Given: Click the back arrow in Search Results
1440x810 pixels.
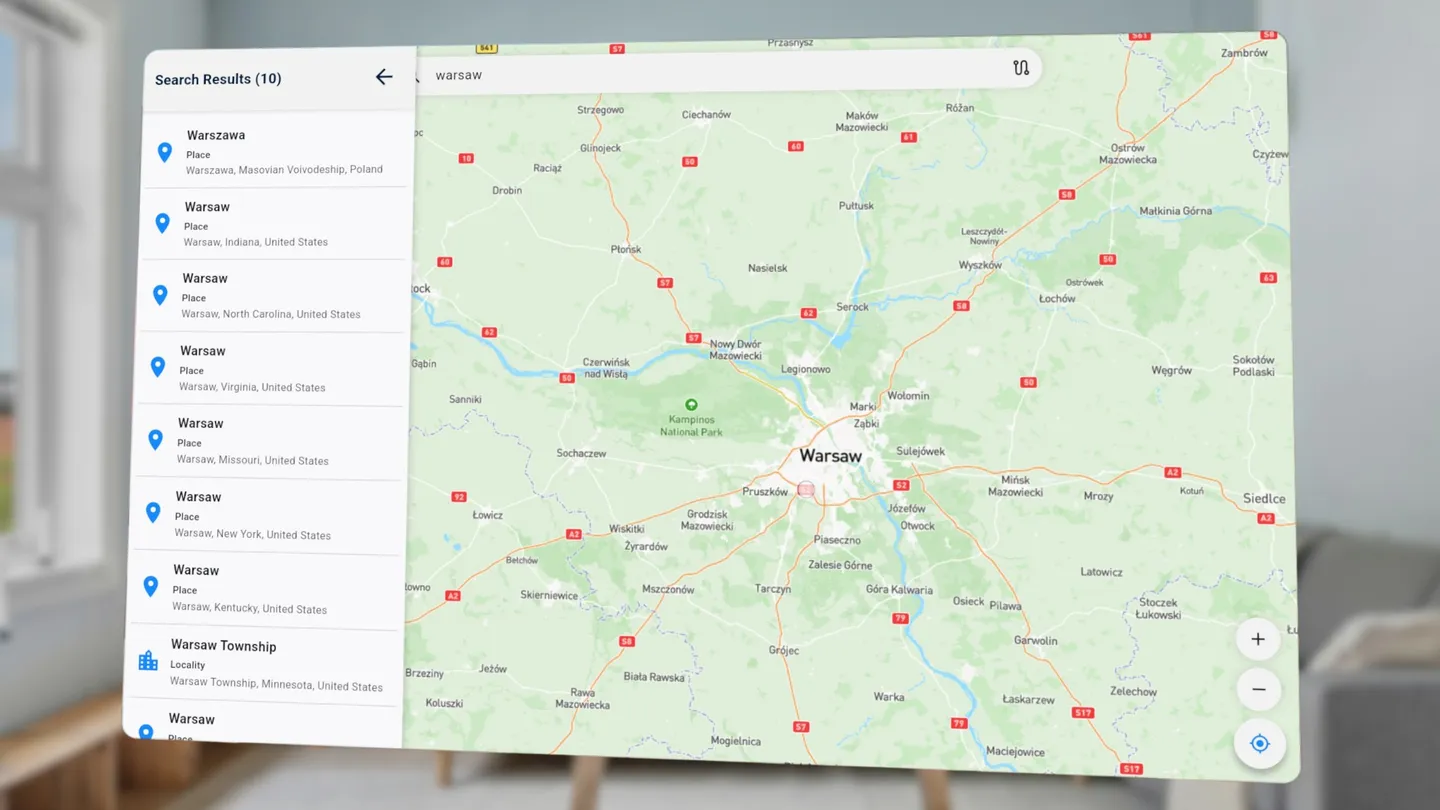Looking at the screenshot, I should coord(384,77).
